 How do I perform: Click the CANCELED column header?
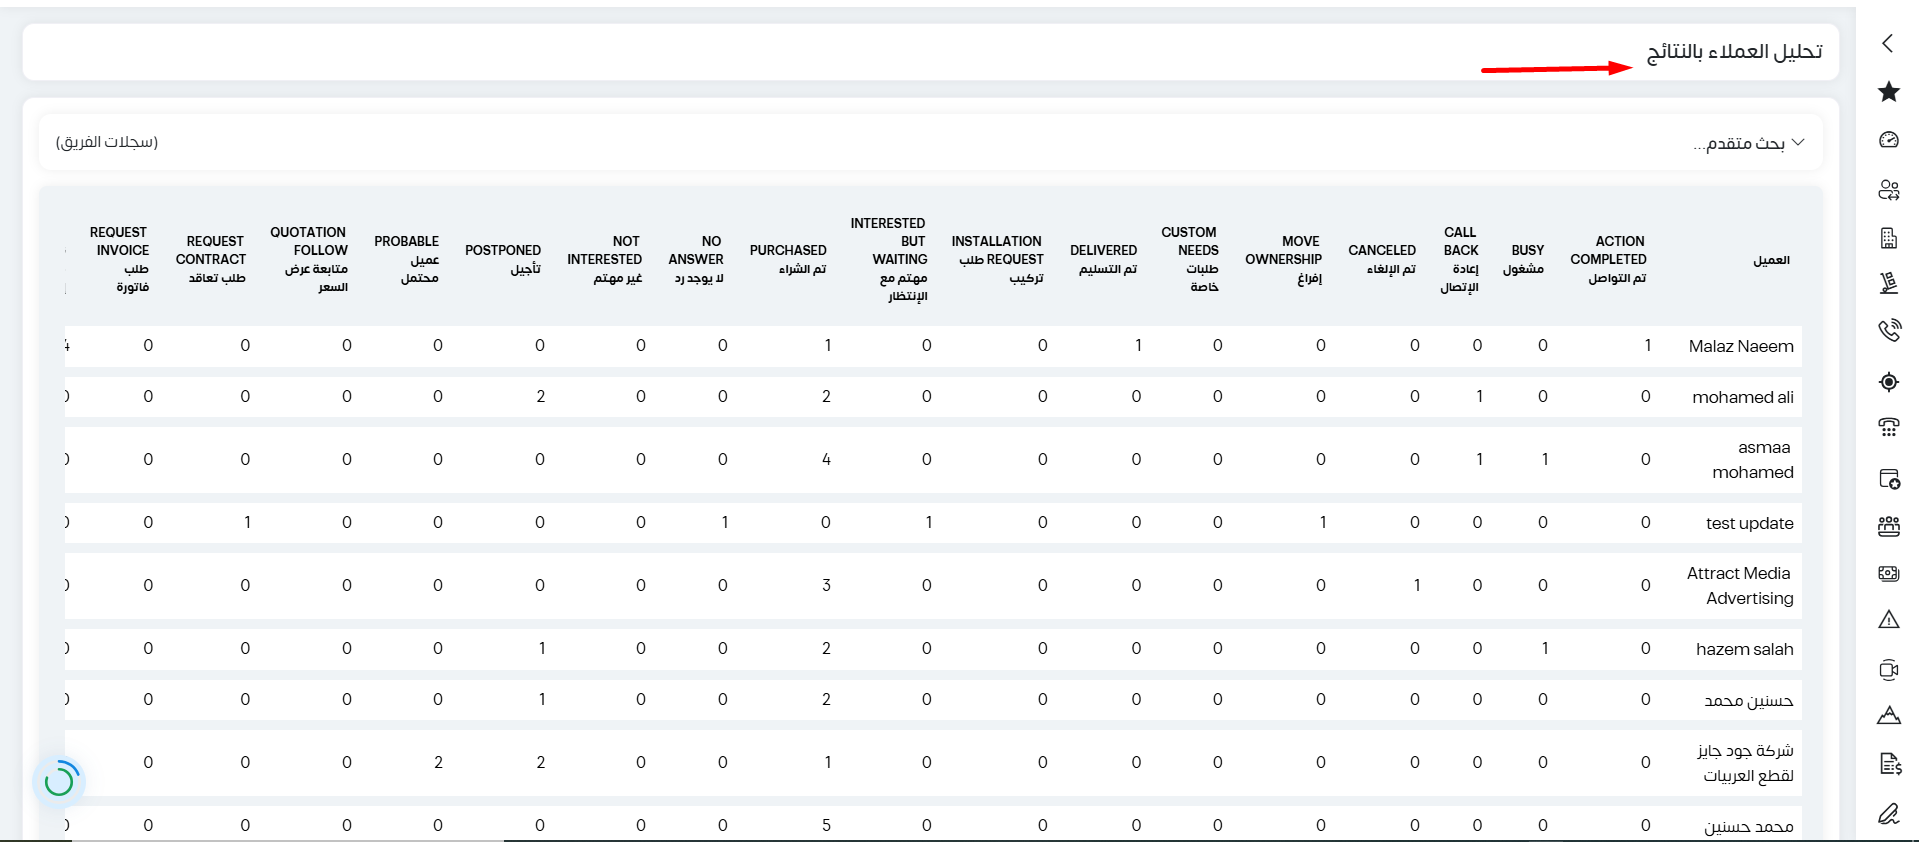pyautogui.click(x=1382, y=259)
